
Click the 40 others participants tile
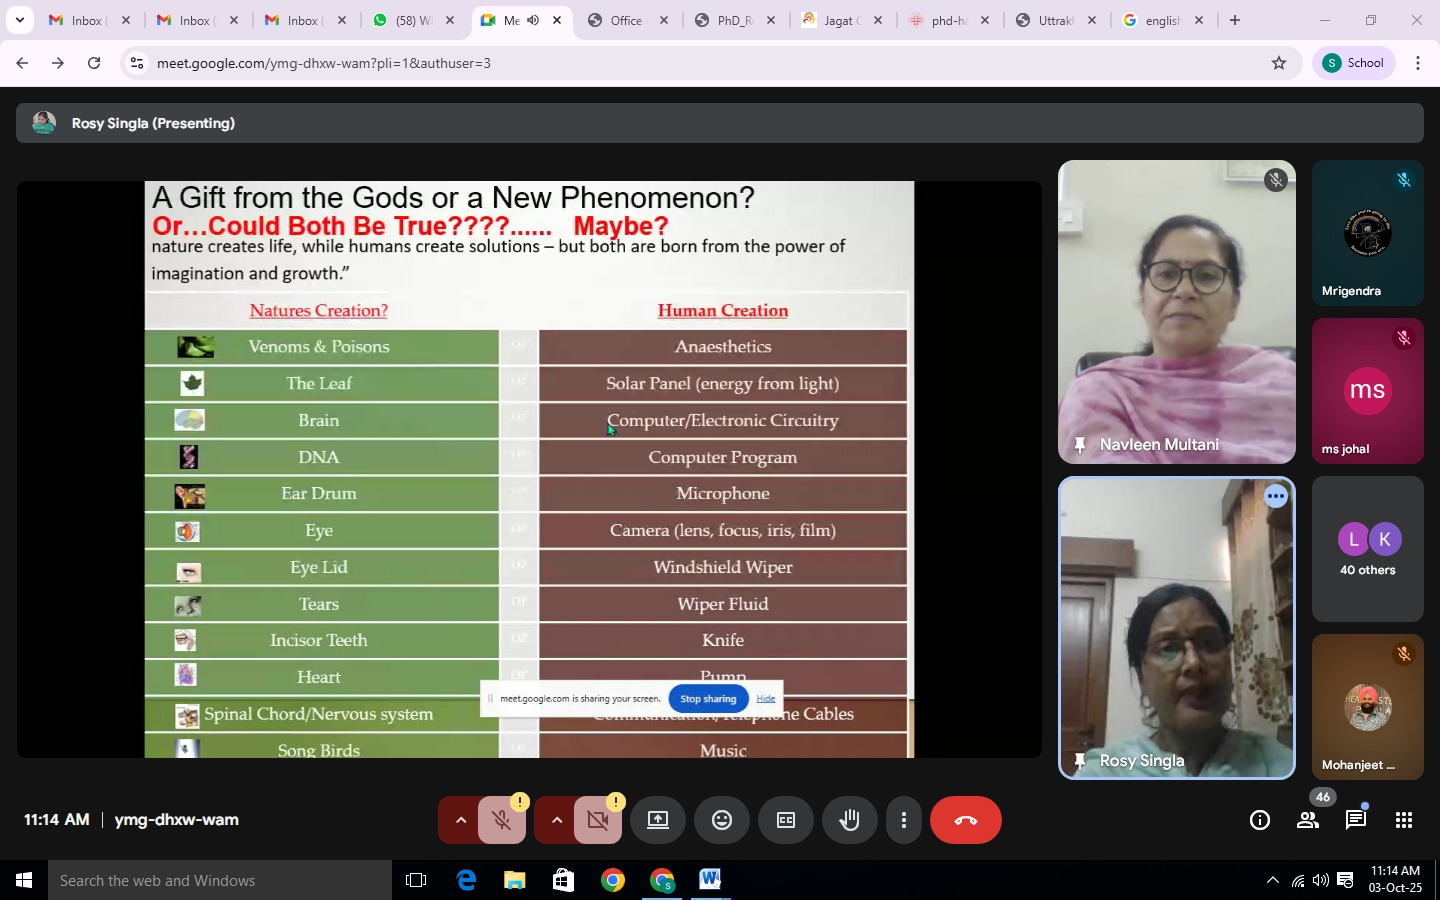1367,549
